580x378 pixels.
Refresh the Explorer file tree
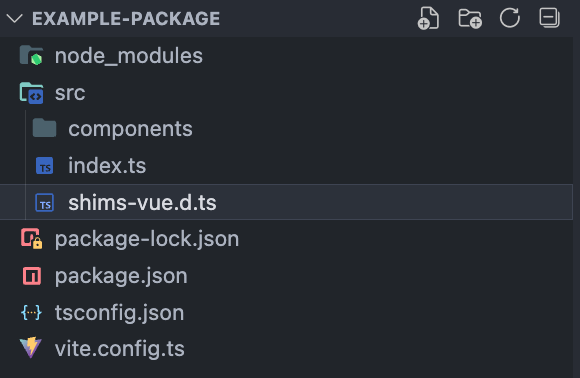click(x=510, y=18)
